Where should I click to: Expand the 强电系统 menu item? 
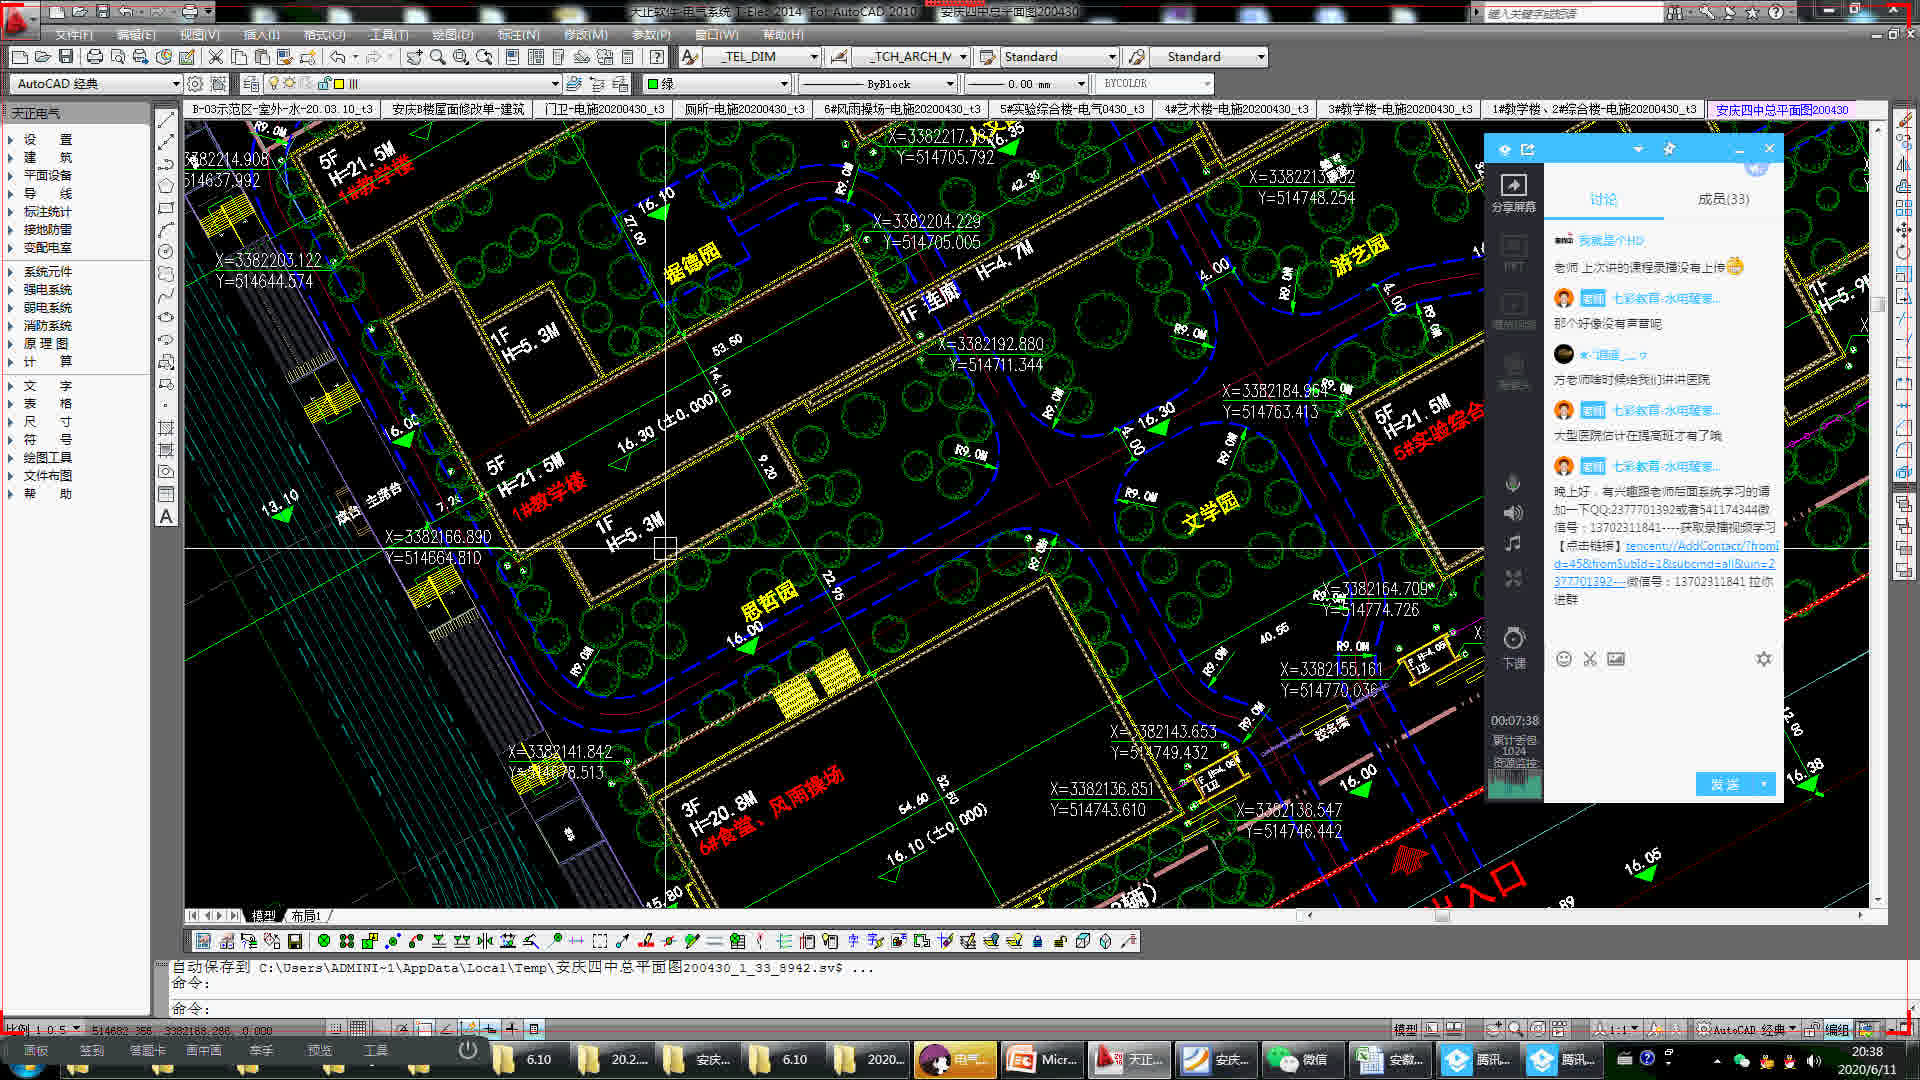(47, 290)
